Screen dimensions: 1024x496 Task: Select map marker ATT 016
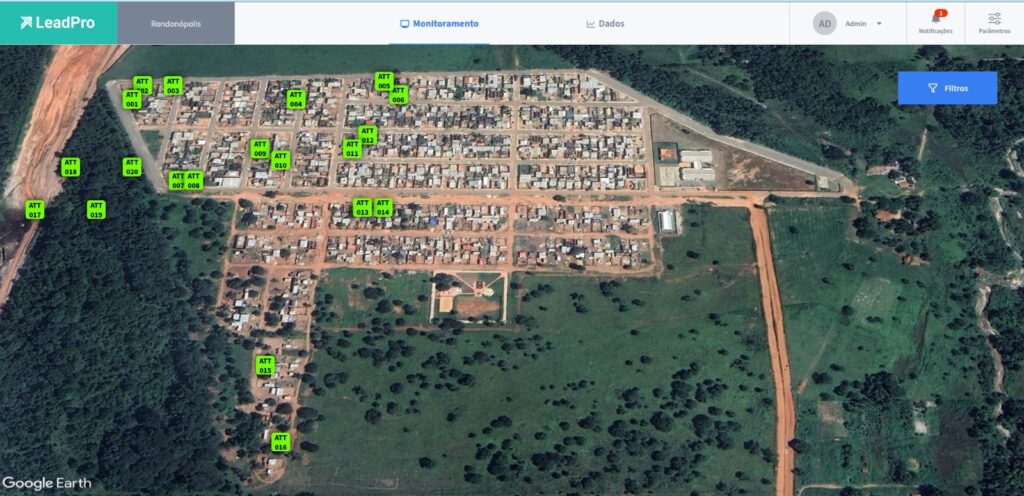(280, 441)
